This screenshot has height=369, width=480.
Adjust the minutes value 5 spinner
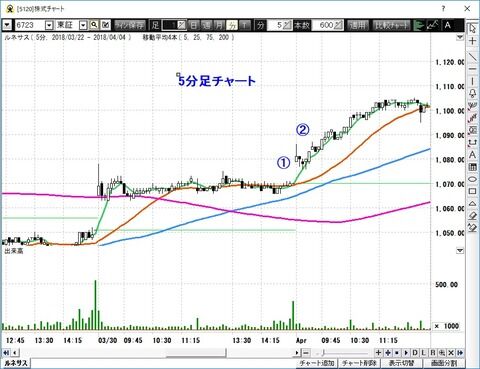point(287,25)
